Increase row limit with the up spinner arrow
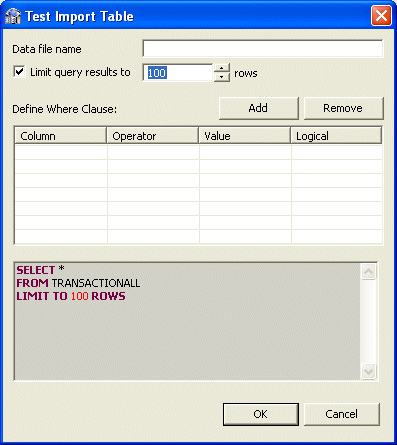The width and height of the screenshot is (397, 445). point(221,68)
